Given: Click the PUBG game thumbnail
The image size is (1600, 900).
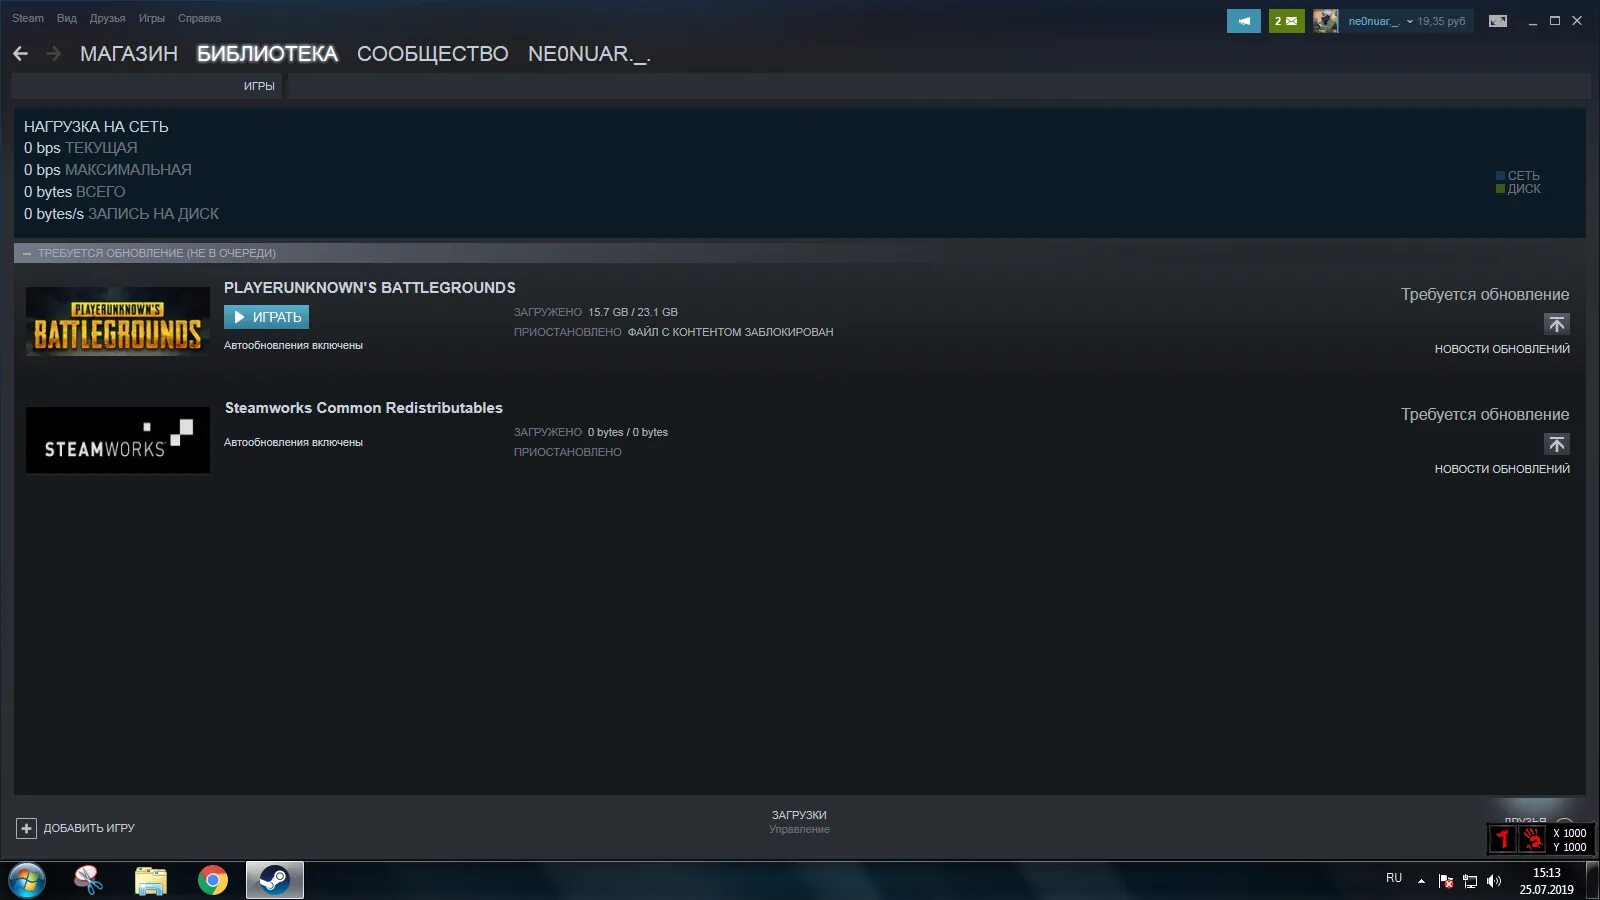Looking at the screenshot, I should tap(118, 322).
